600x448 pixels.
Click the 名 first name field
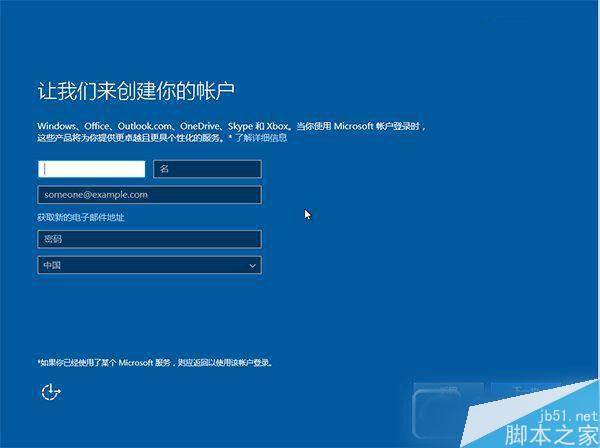click(208, 169)
